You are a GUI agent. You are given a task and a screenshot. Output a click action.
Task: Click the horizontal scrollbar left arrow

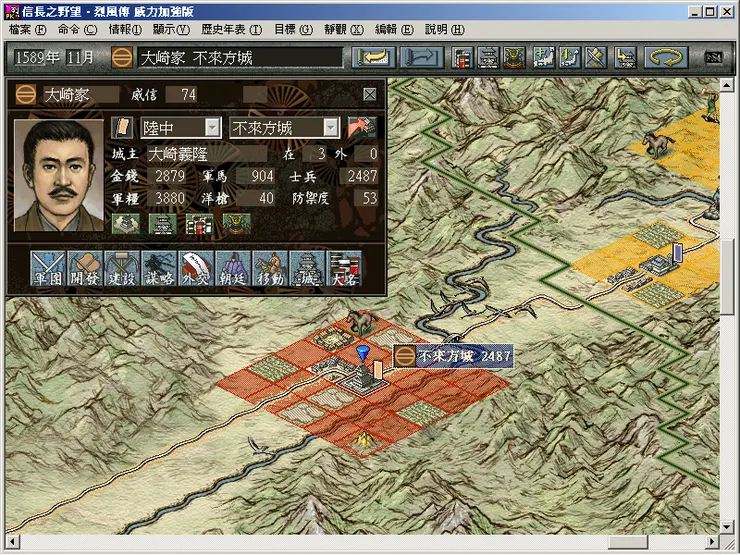coord(13,541)
